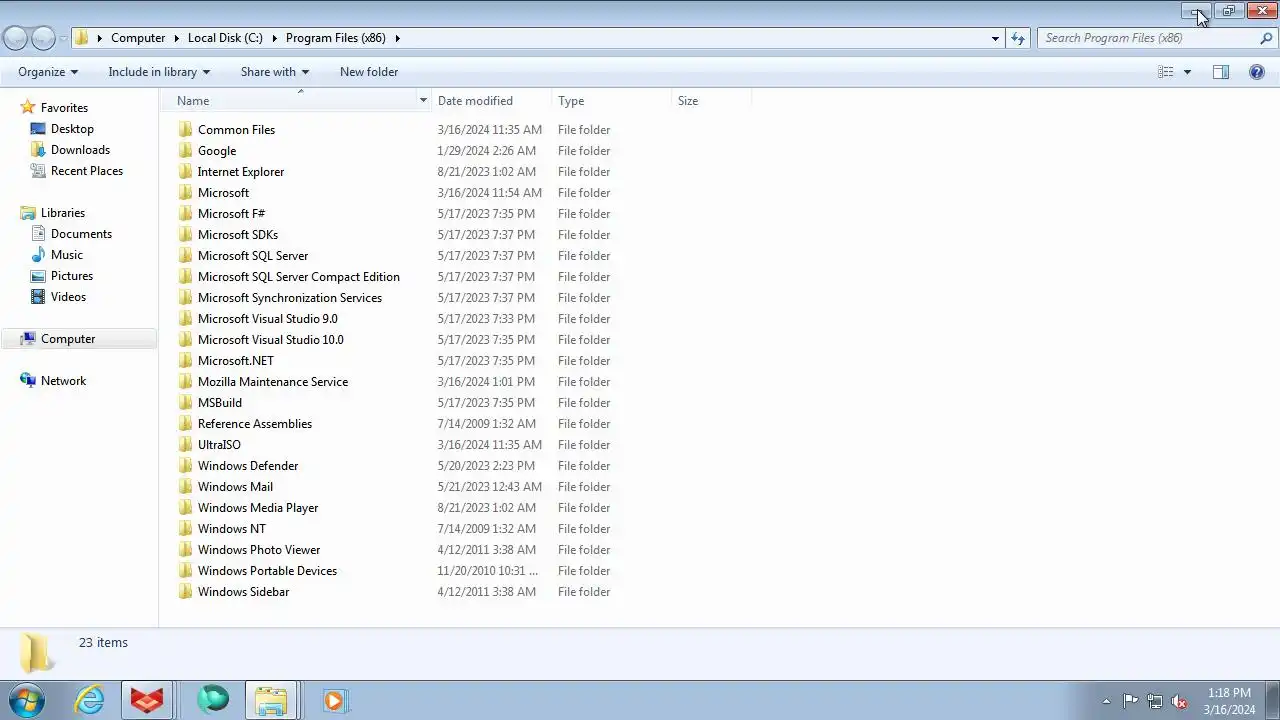Click the Change your view icon
Viewport: 1280px width, 720px height.
click(1166, 72)
